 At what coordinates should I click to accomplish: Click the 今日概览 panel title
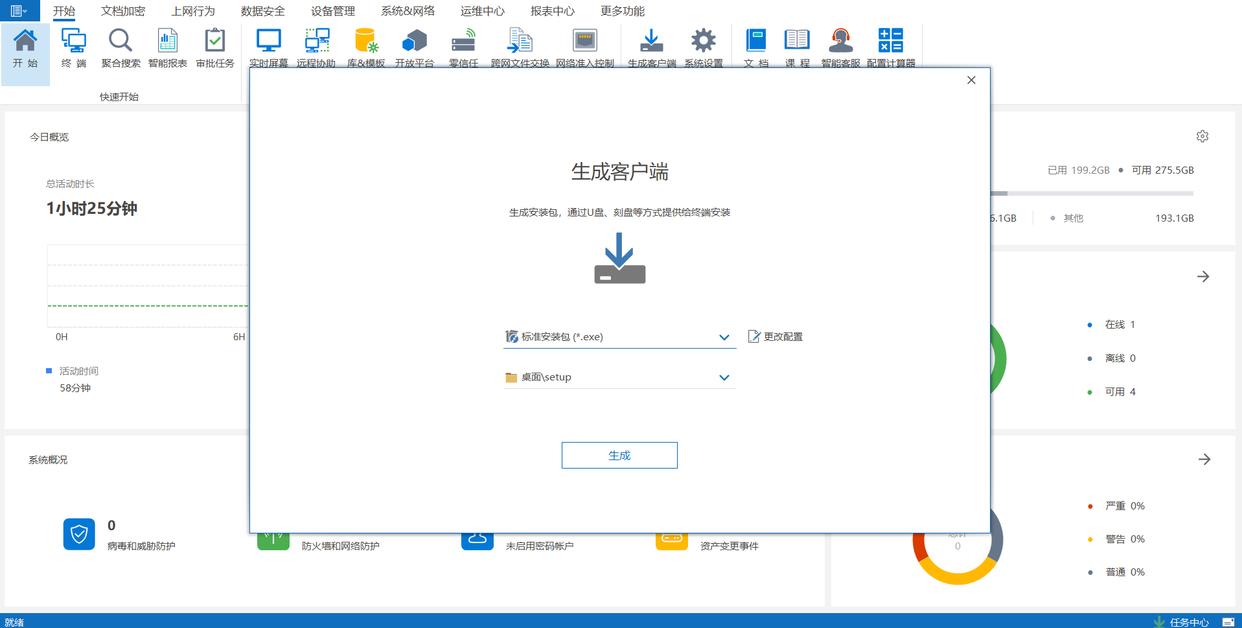pos(49,137)
